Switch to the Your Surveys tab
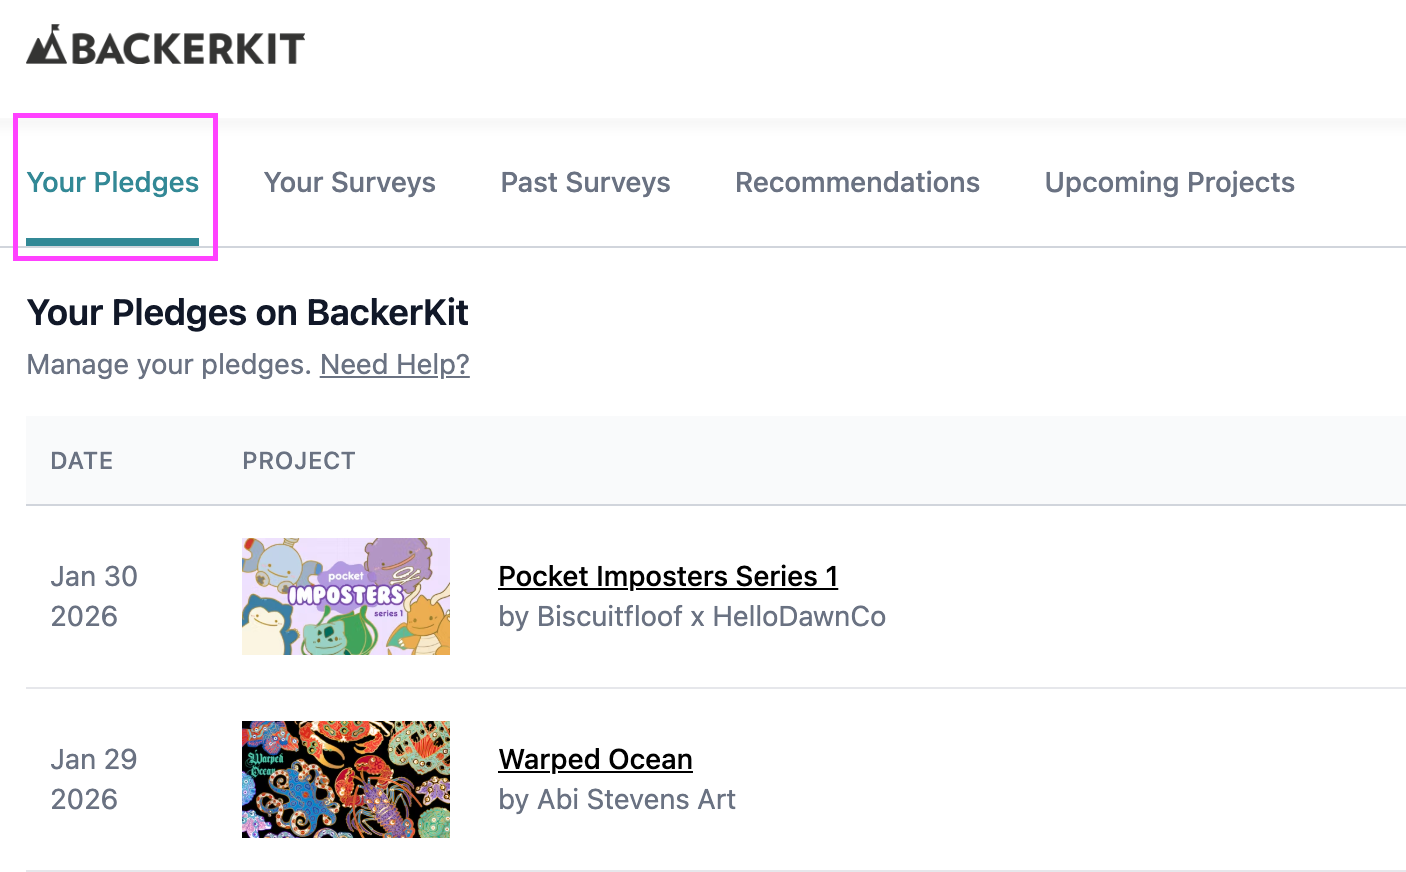Image resolution: width=1406 pixels, height=872 pixels. click(x=349, y=183)
